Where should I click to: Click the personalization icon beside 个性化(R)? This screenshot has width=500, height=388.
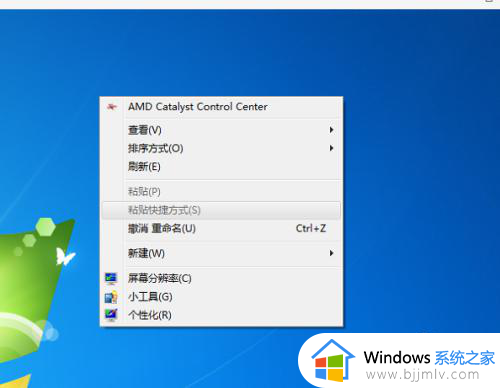[x=111, y=315]
